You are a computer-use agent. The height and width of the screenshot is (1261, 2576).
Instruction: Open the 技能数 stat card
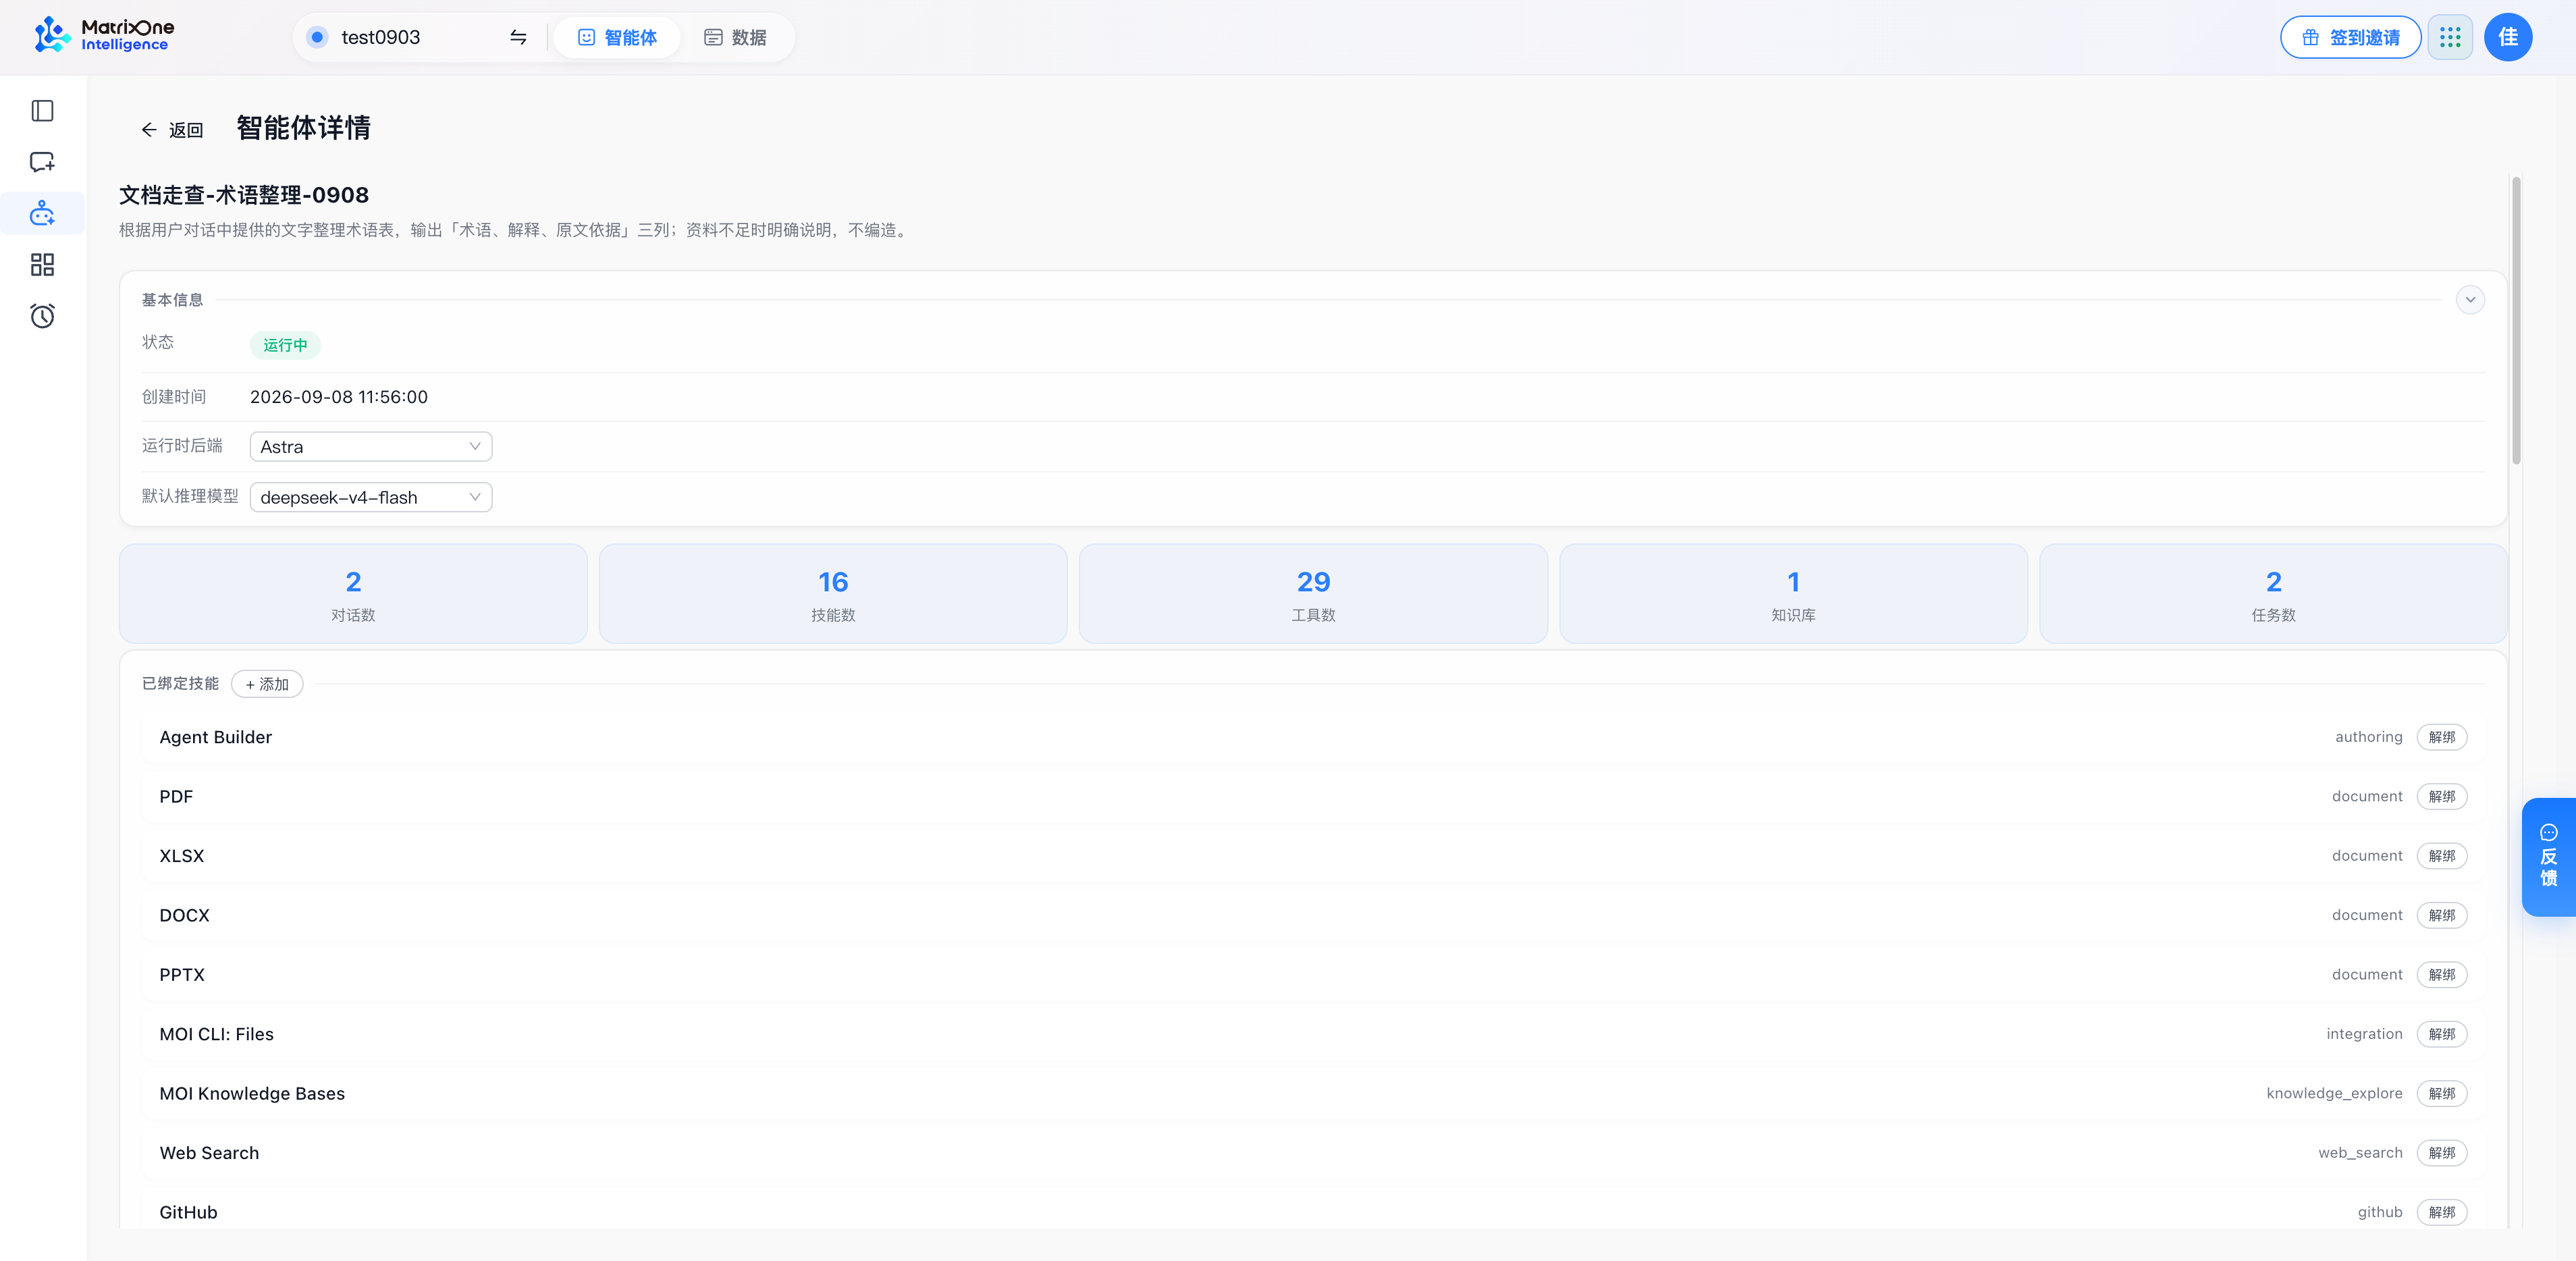pos(833,594)
